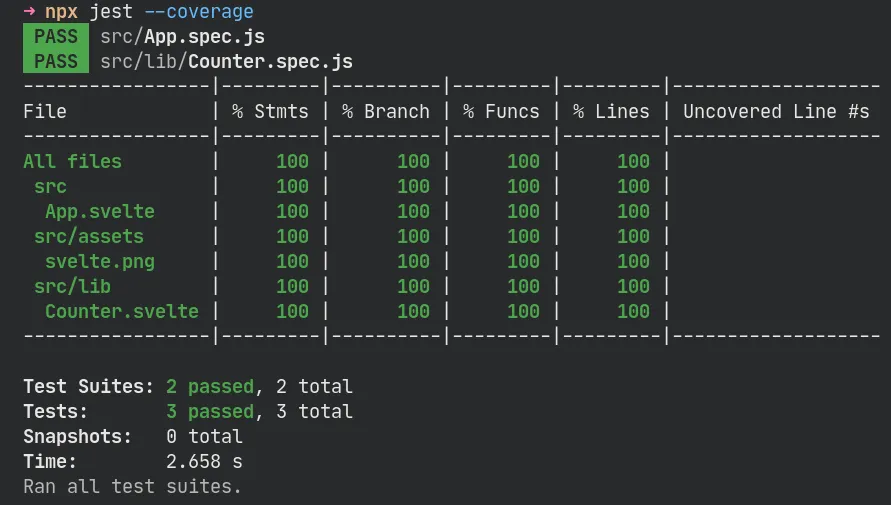This screenshot has height=505, width=891.
Task: Click svelte.png in the coverage table
Action: pos(100,261)
